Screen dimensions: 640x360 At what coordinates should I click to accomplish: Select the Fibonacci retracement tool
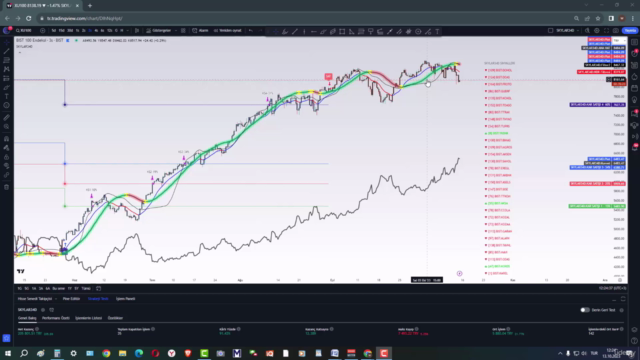click(x=361, y=31)
